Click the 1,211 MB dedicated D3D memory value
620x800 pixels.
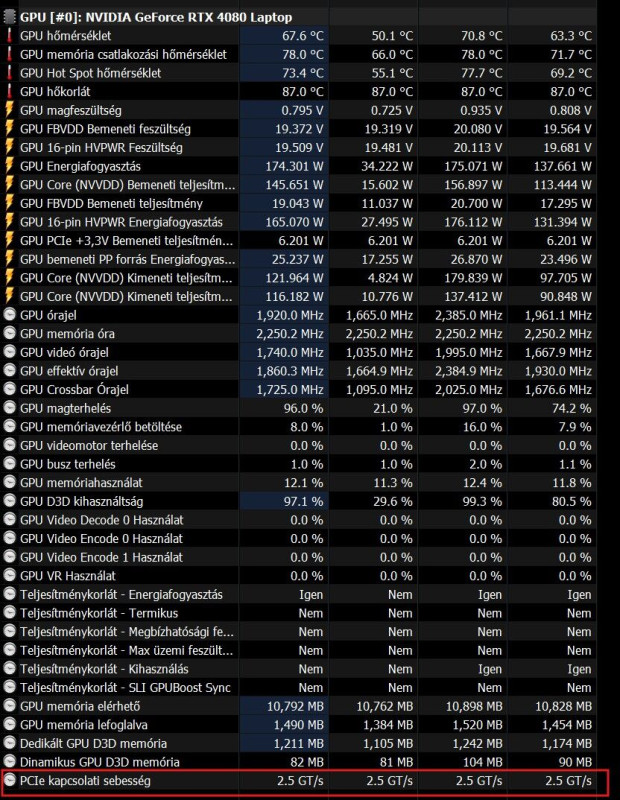click(x=299, y=743)
